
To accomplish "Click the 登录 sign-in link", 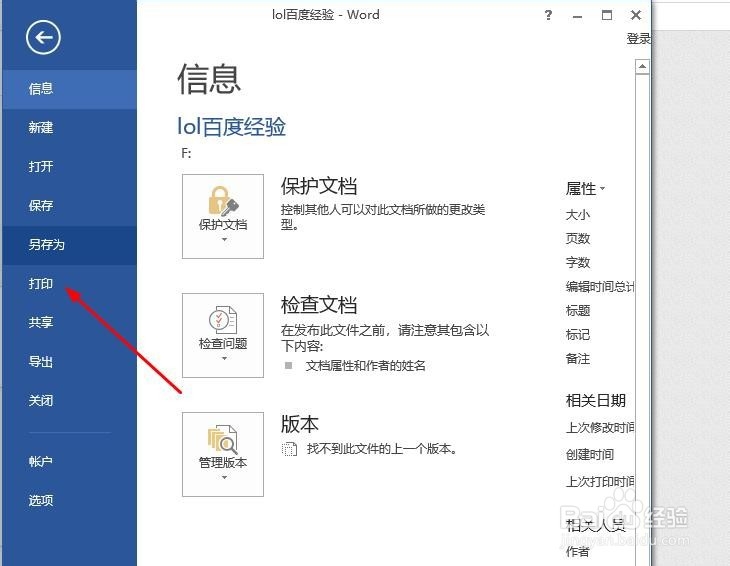I will (638, 39).
